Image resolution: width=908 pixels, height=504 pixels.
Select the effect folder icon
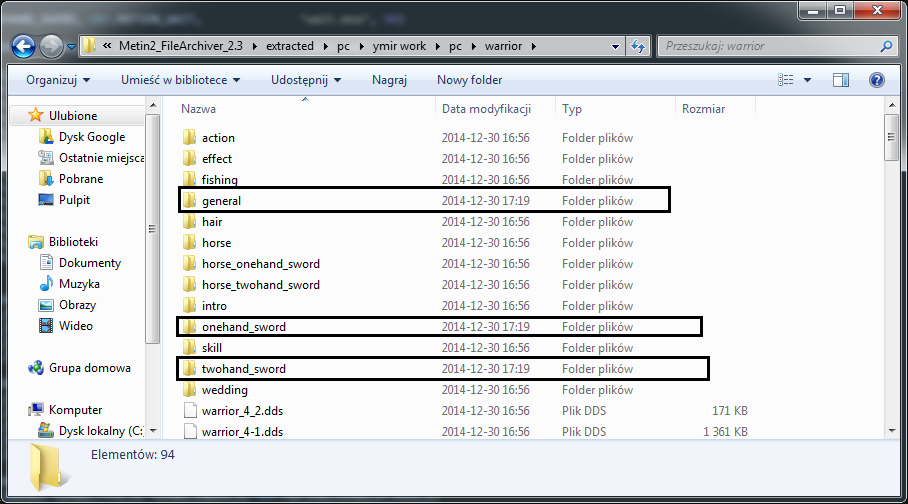(189, 158)
